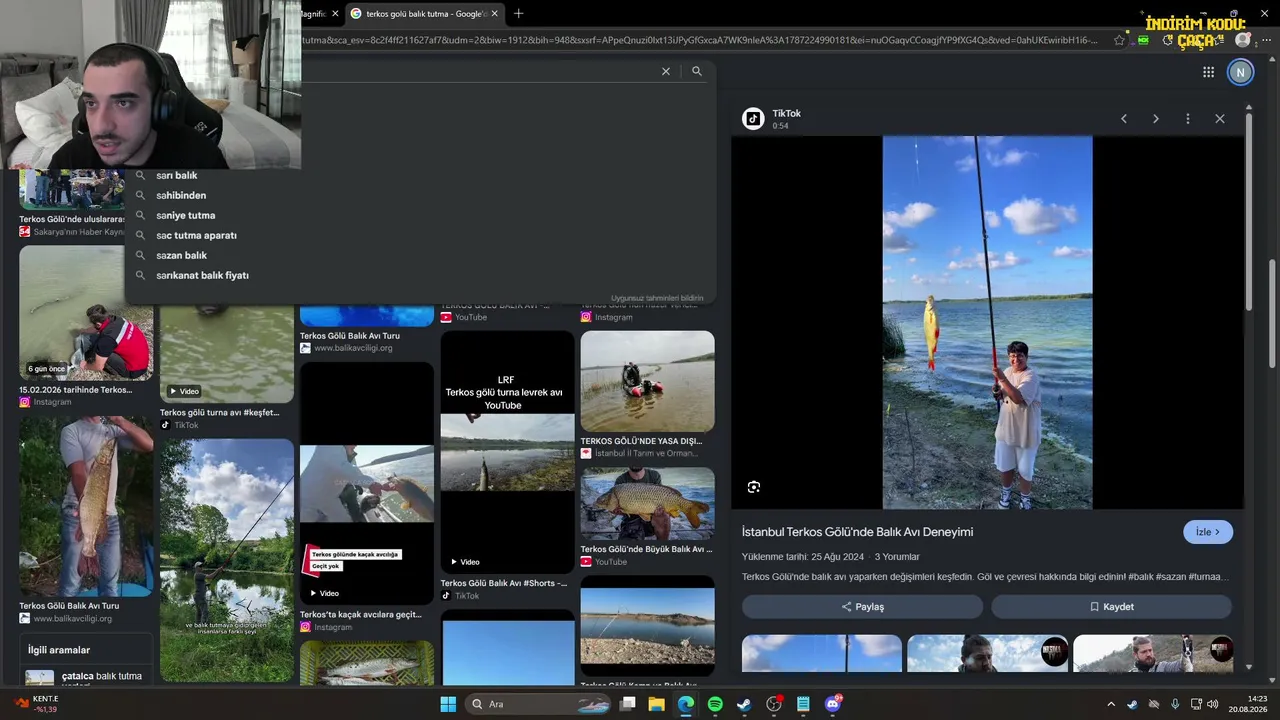Close the first browser tab

(335, 14)
